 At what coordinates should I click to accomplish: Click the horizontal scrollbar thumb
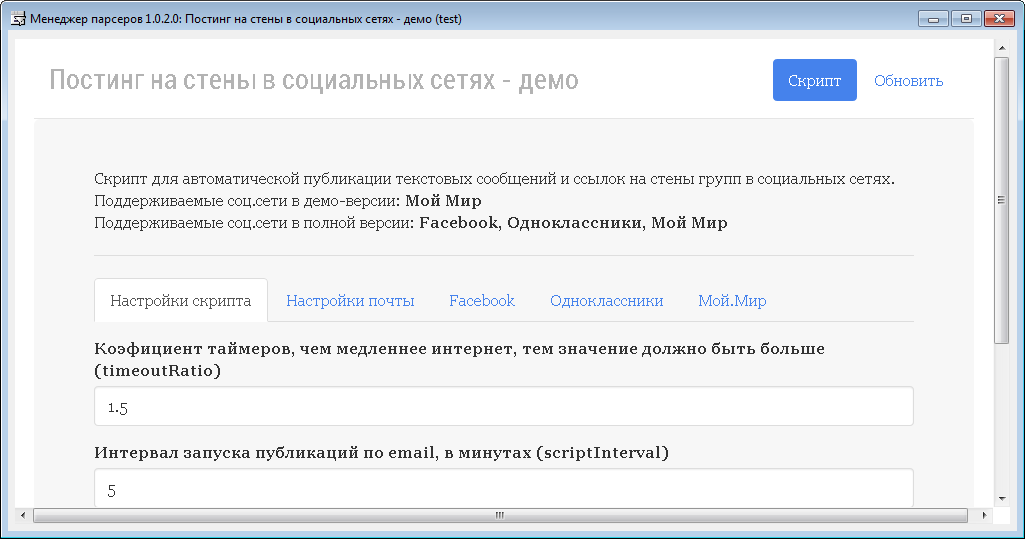click(500, 515)
